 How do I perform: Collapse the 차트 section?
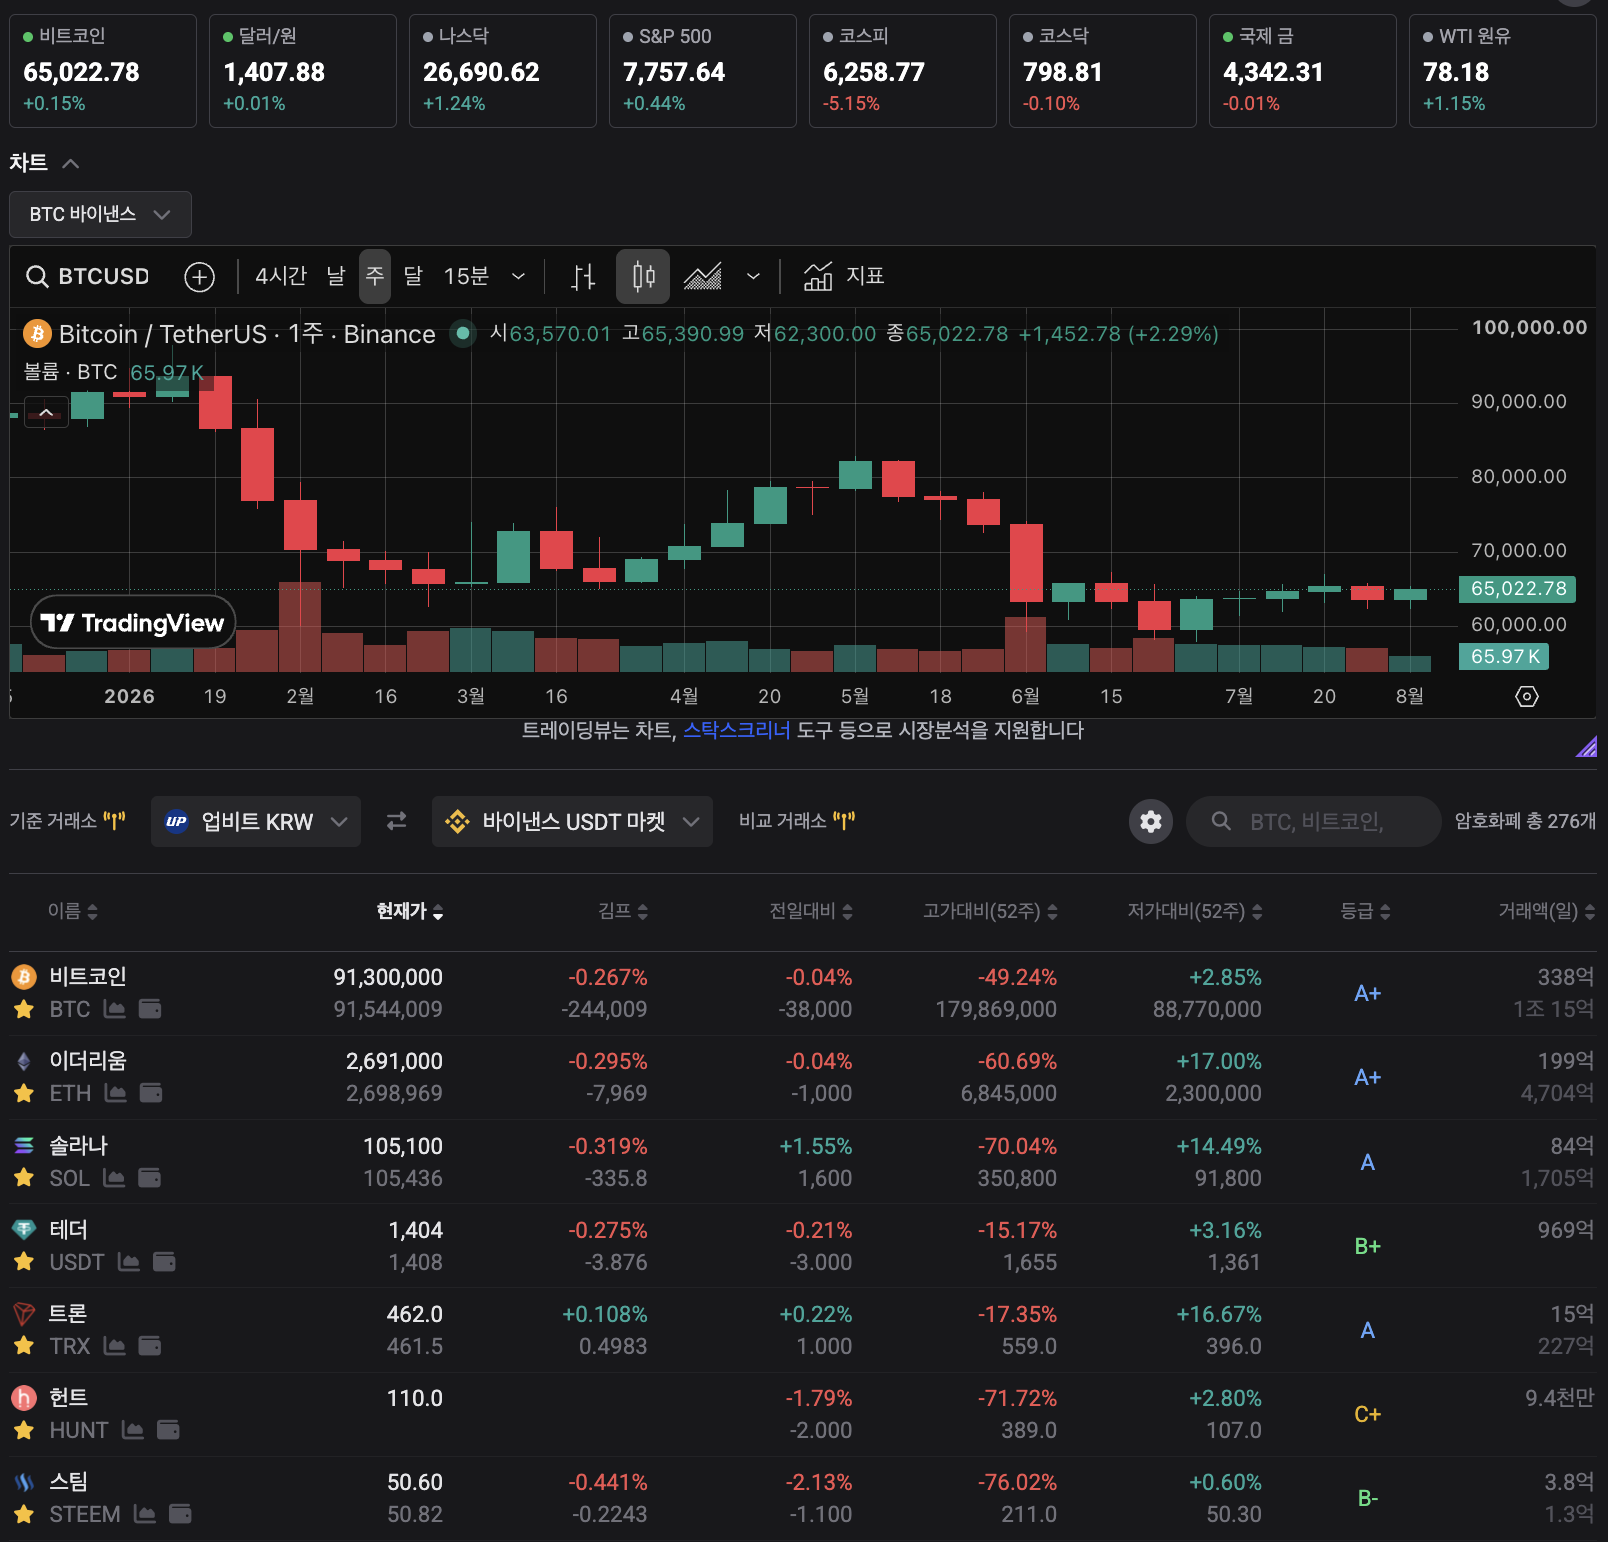click(x=71, y=163)
